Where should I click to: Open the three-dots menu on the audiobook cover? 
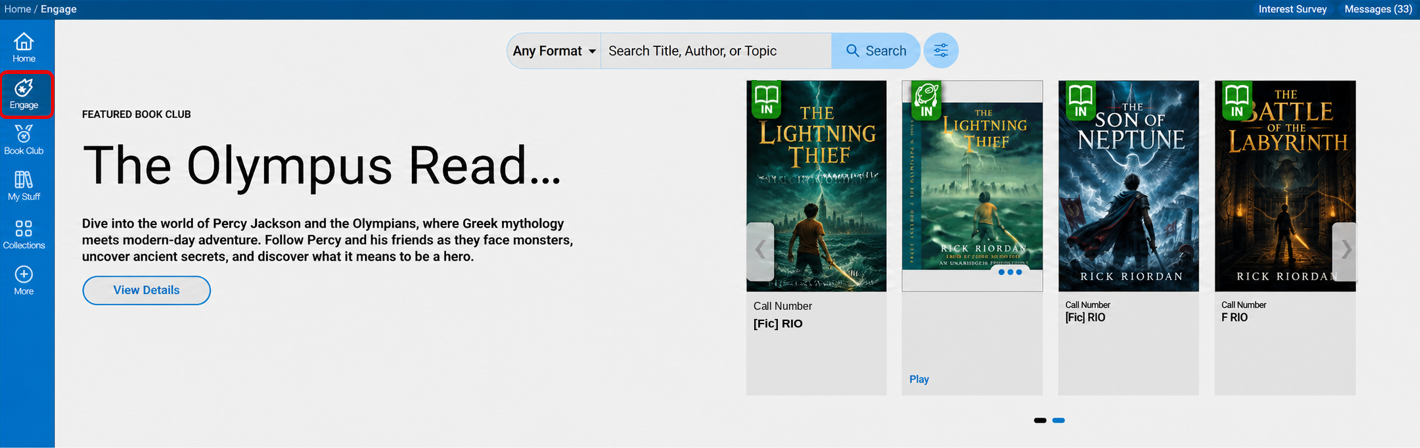click(x=1010, y=272)
